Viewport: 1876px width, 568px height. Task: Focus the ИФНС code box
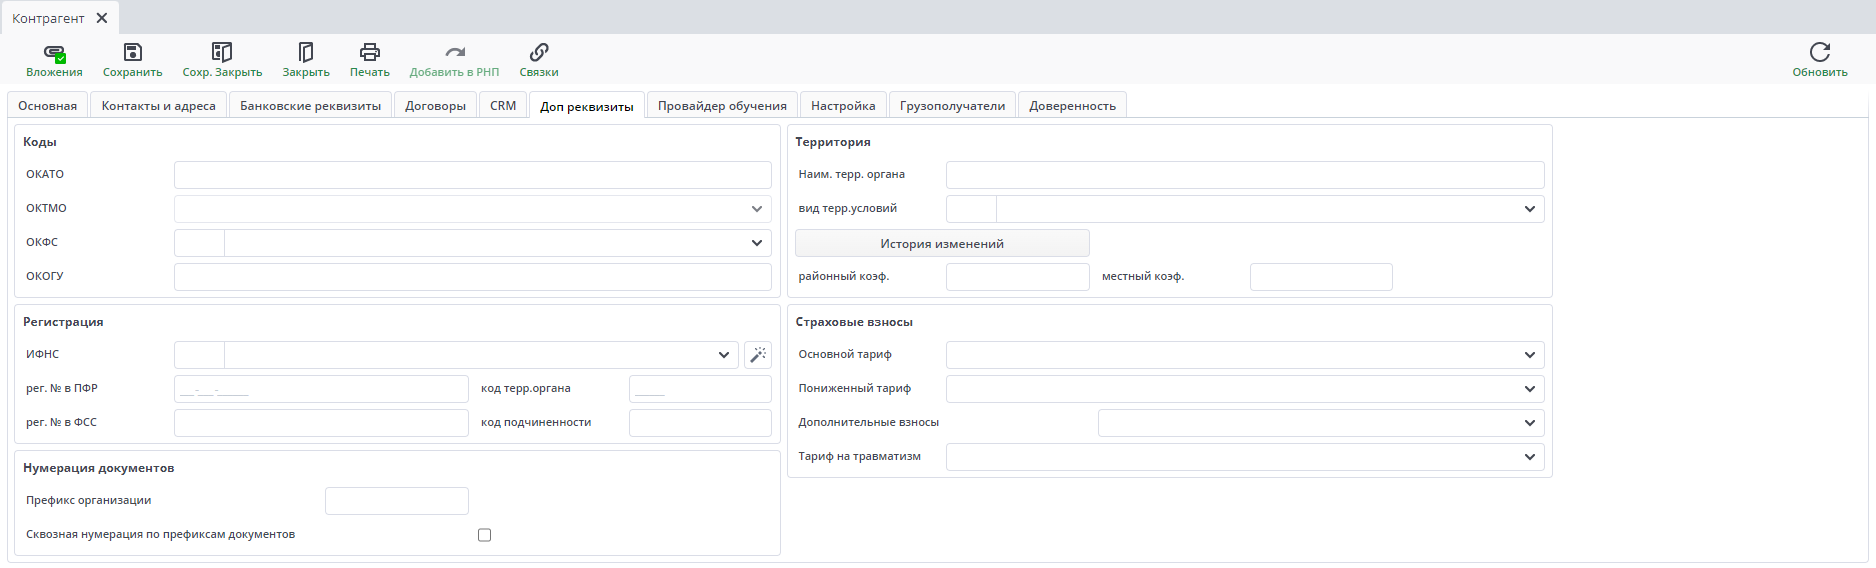(x=199, y=355)
